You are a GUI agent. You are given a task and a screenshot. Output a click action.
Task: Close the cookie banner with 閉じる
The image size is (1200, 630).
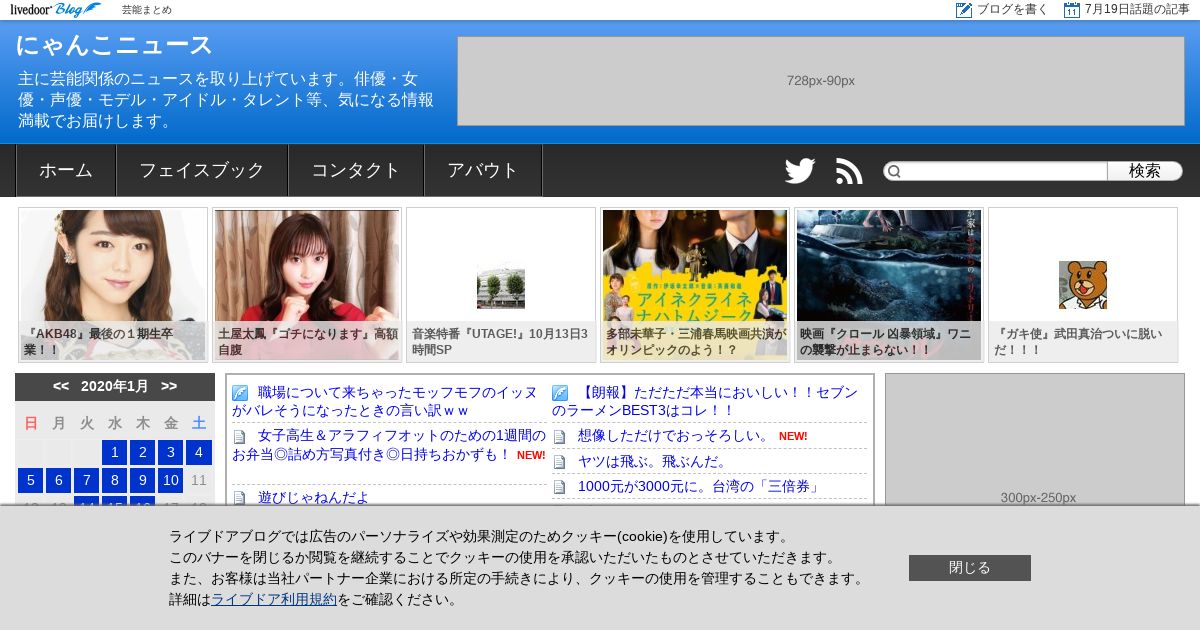pos(970,568)
